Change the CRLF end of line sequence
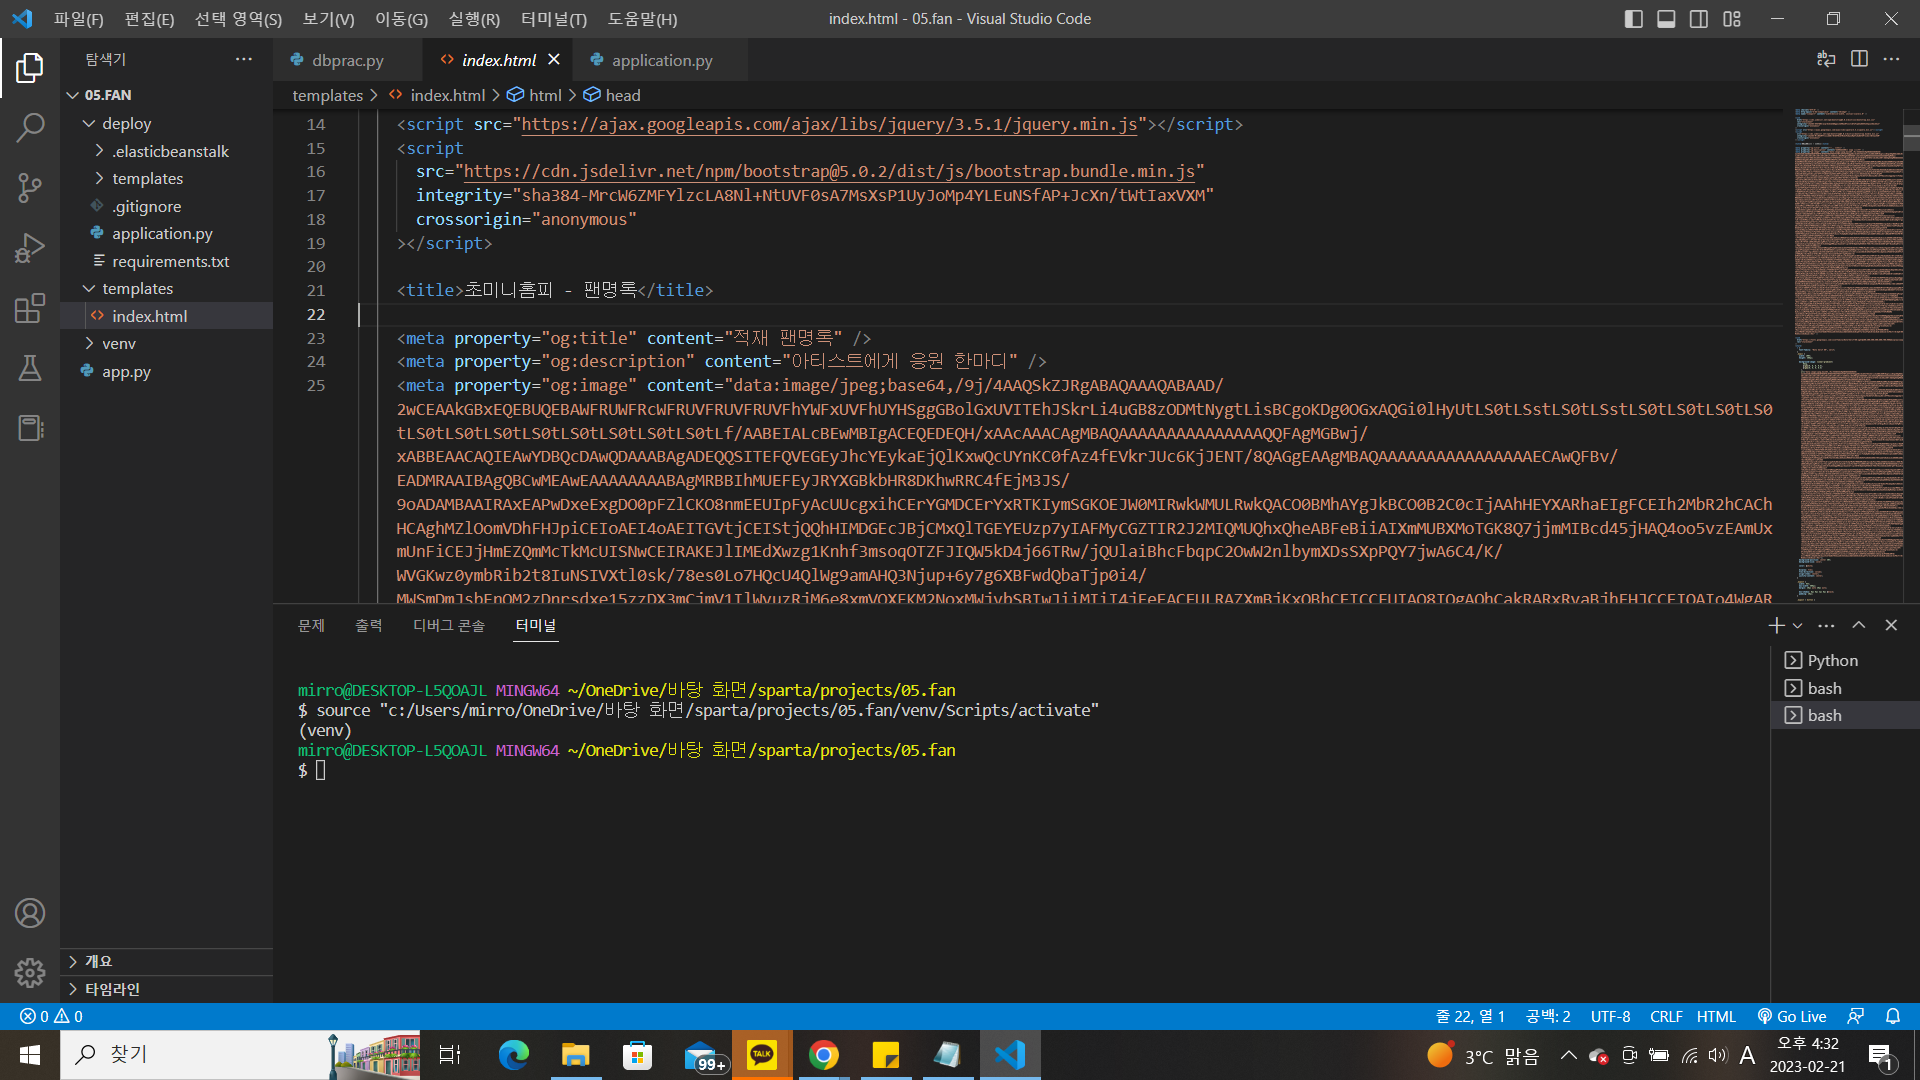The width and height of the screenshot is (1920, 1080). [x=1666, y=1016]
